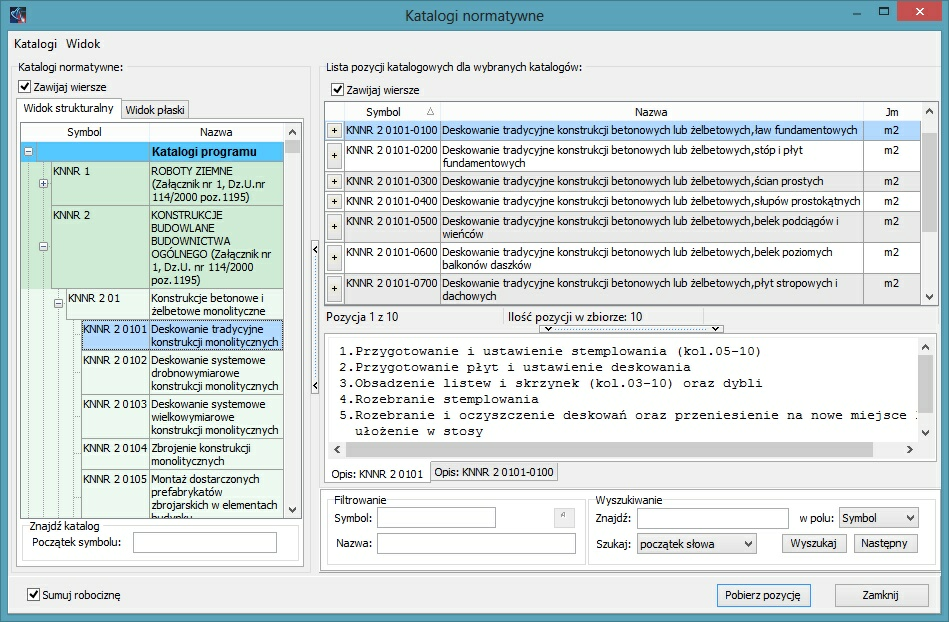This screenshot has width=949, height=622.
Task: Toggle Zawijaj wiersze checkbox in left catalog panel
Action: (24, 87)
